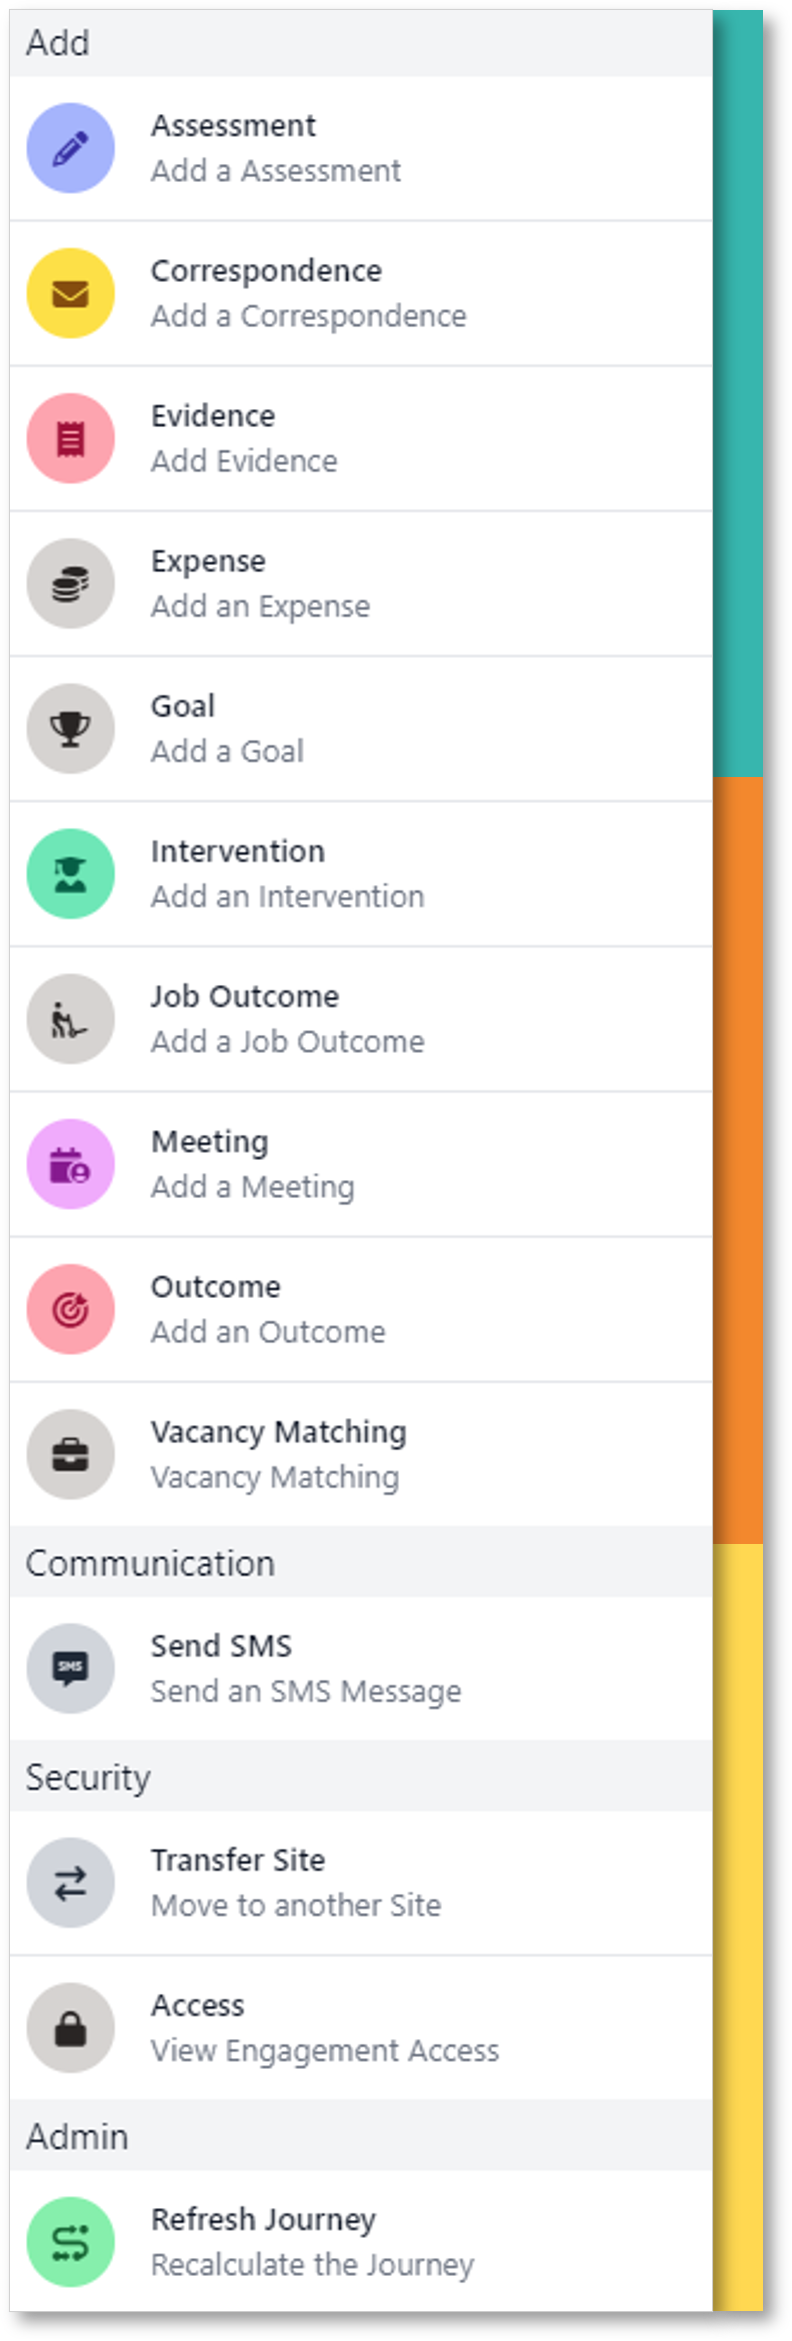Click the trophy Goal icon
The image size is (792, 2341).
coord(70,729)
